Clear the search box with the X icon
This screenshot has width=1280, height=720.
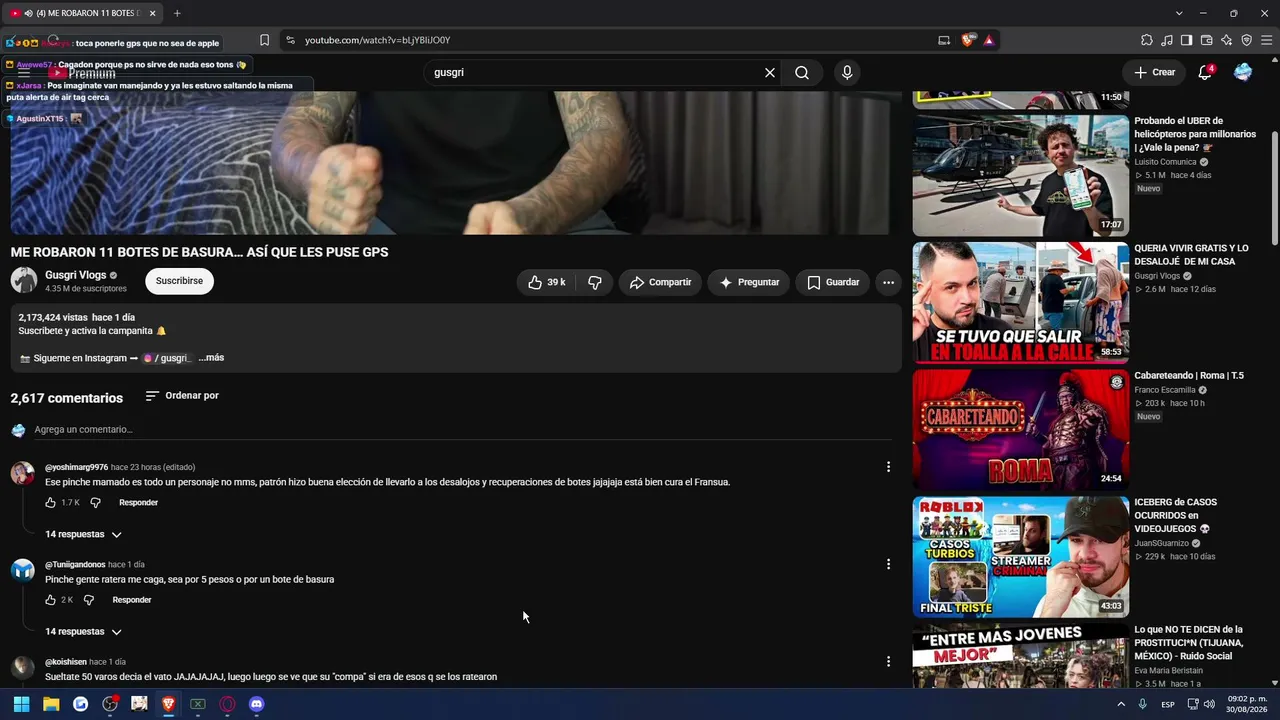[770, 73]
